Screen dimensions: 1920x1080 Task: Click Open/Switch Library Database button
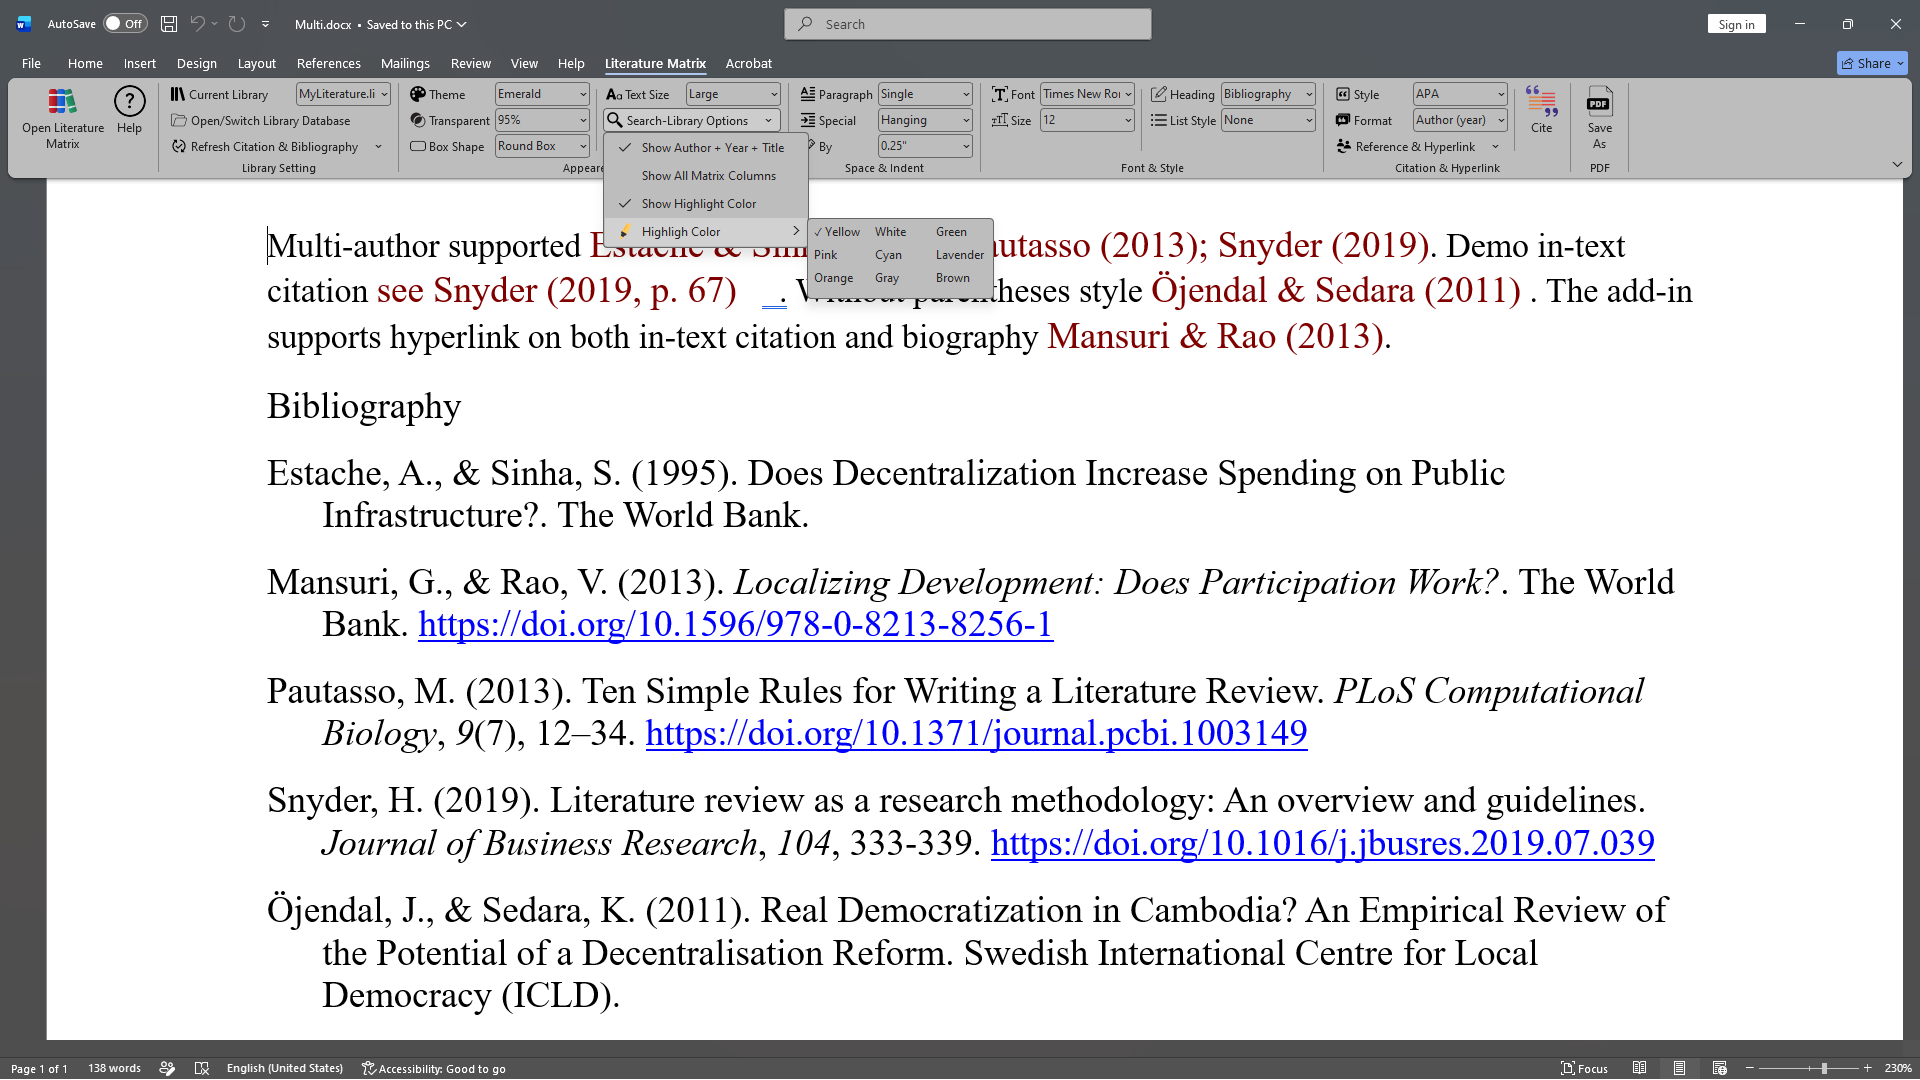261,121
